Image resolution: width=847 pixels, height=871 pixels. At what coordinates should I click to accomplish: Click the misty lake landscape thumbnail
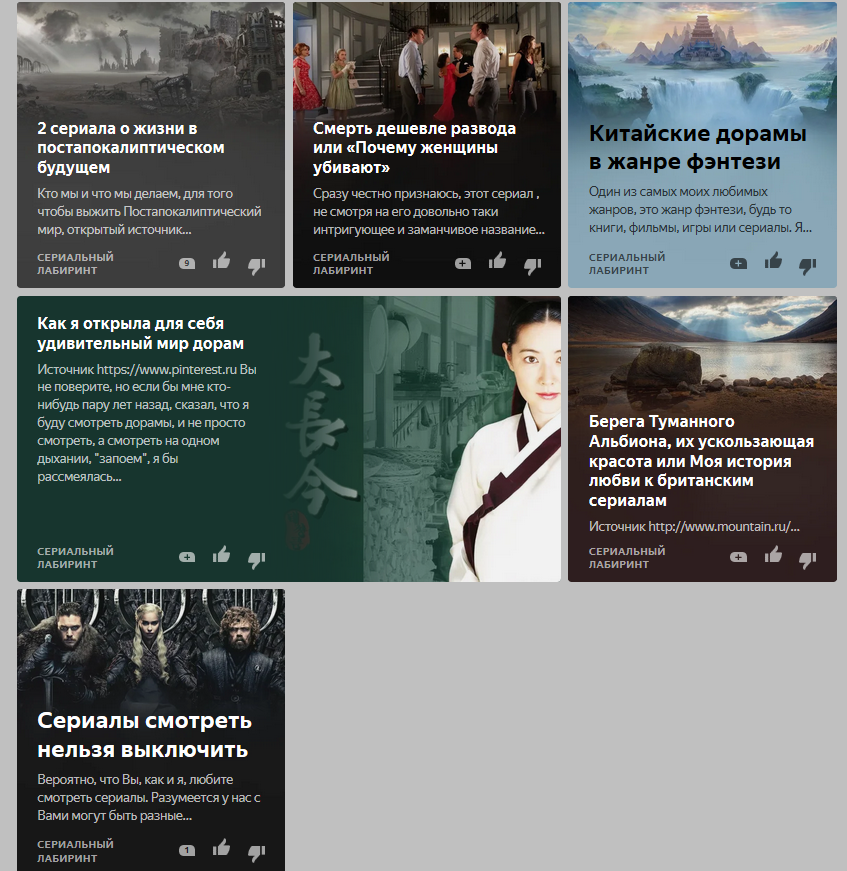702,353
